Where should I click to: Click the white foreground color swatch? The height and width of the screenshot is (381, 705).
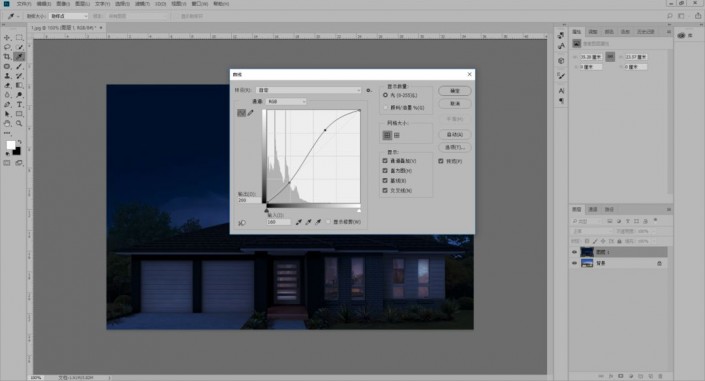(x=10, y=145)
